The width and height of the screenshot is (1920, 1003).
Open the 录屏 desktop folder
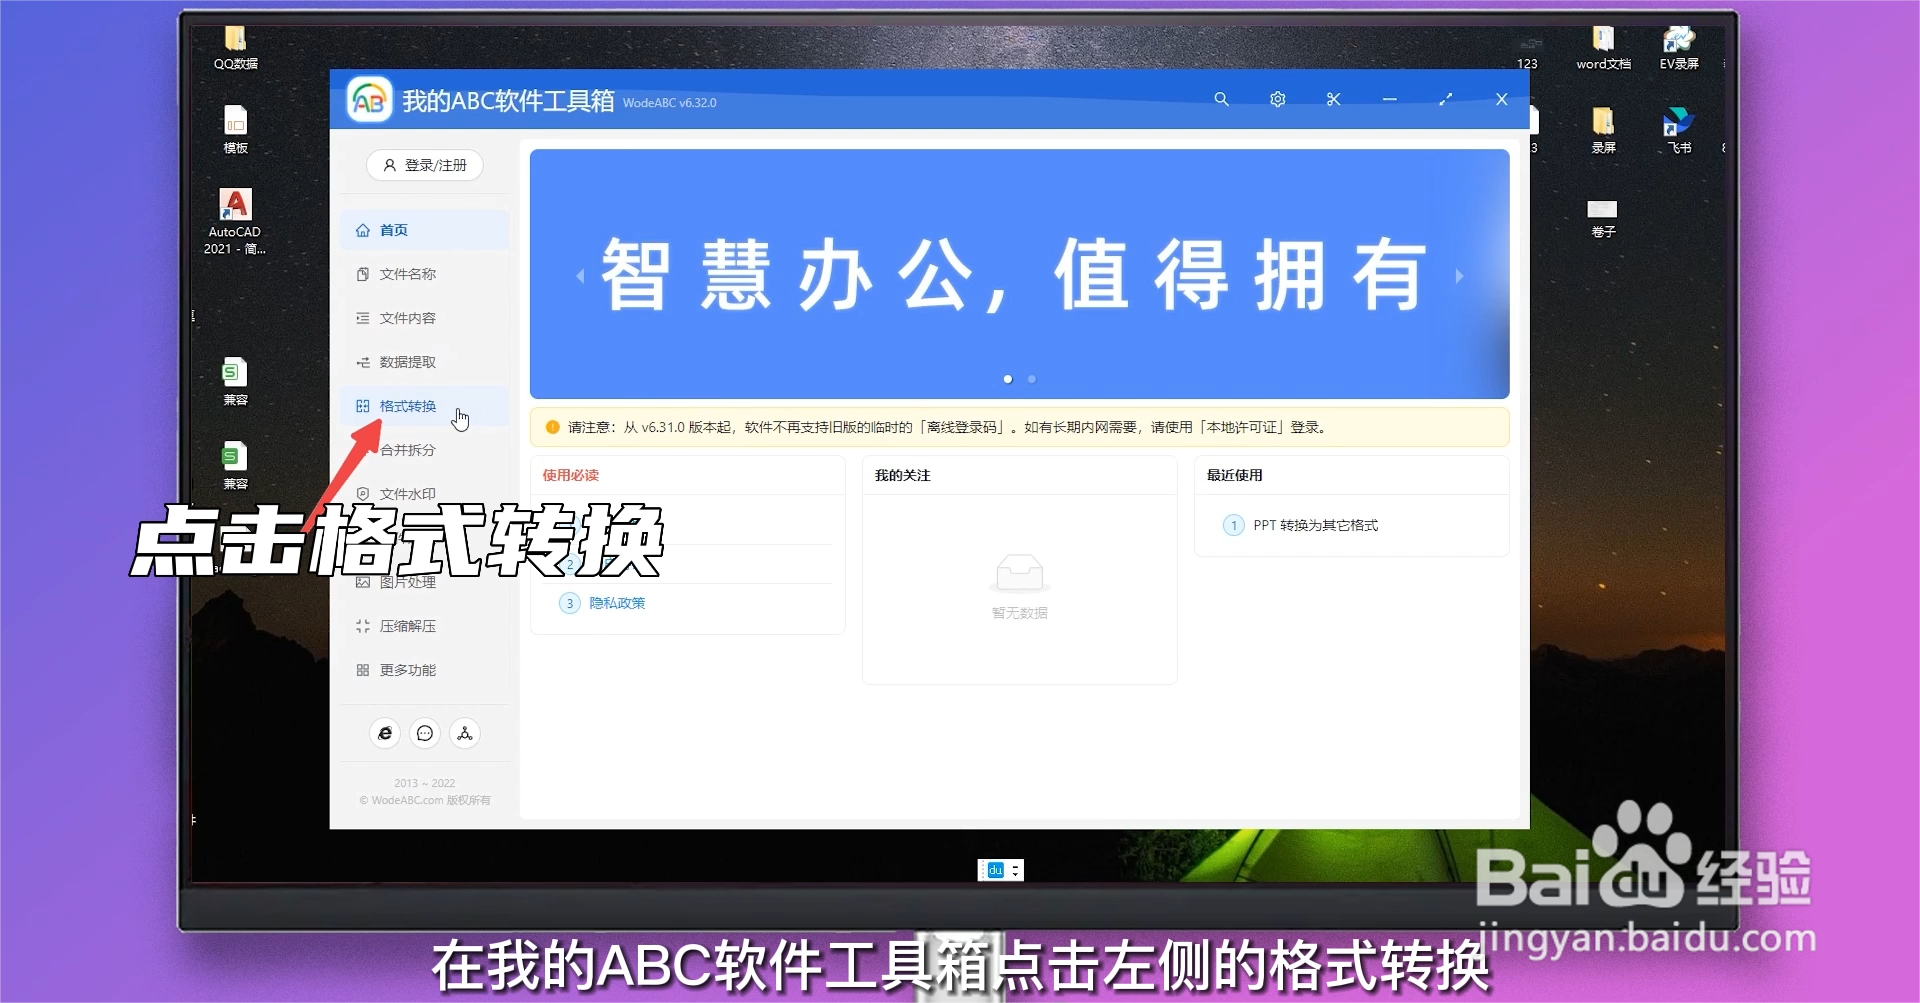(1603, 130)
